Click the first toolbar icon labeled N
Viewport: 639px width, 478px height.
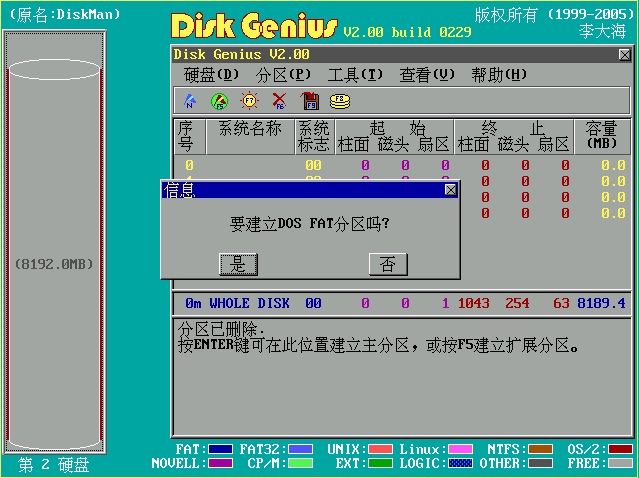pyautogui.click(x=190, y=100)
